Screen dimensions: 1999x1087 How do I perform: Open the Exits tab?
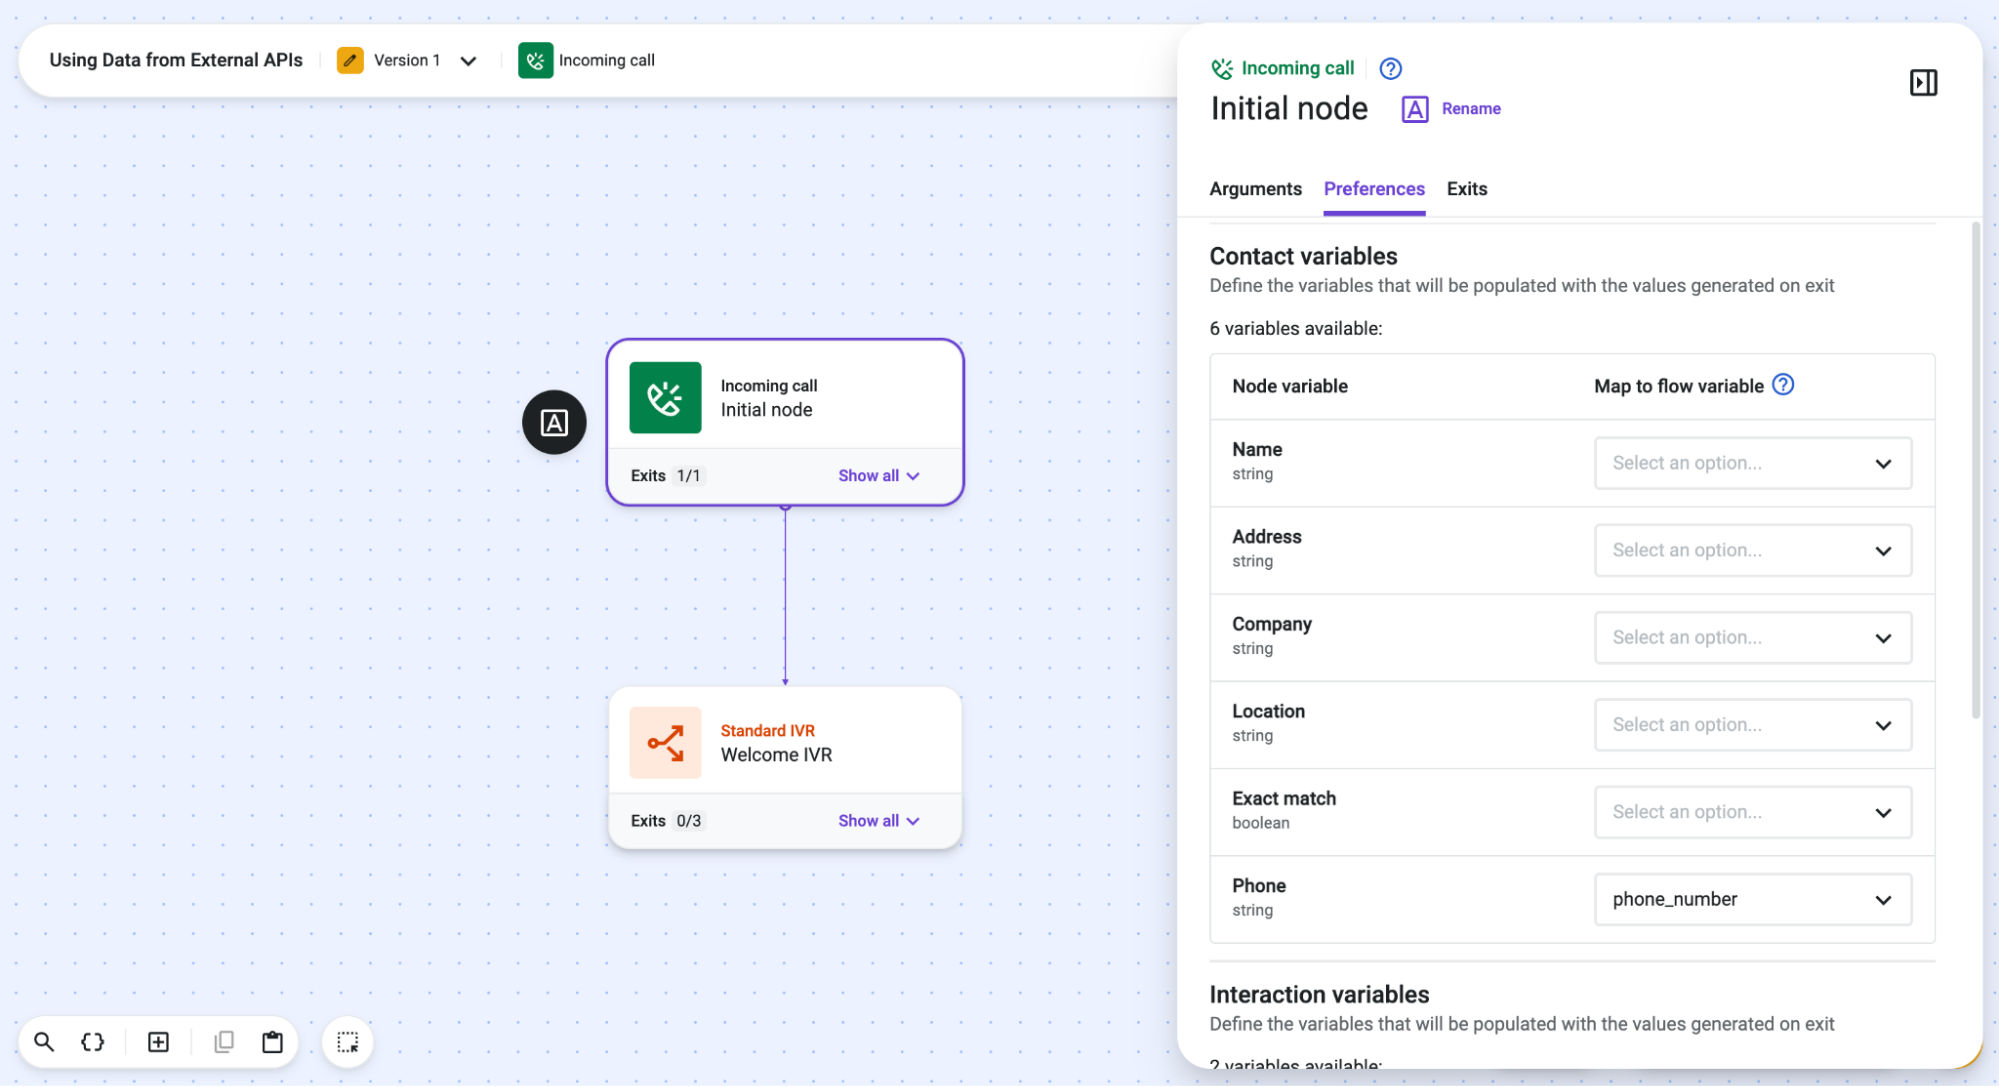pos(1466,189)
